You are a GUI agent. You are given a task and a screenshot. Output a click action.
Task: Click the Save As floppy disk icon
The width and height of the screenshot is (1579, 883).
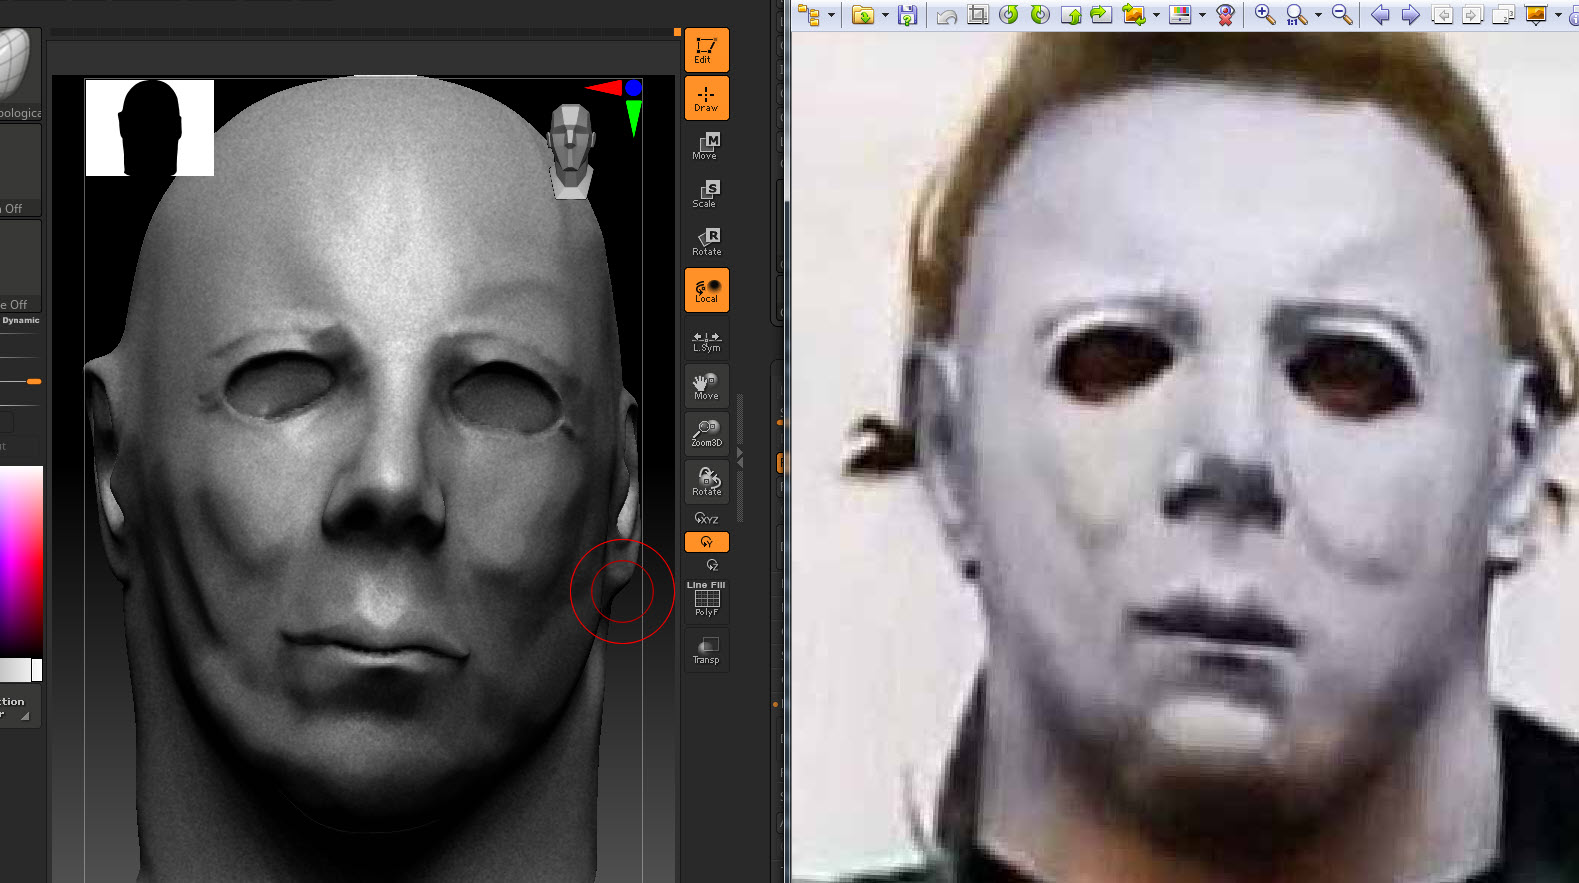907,15
